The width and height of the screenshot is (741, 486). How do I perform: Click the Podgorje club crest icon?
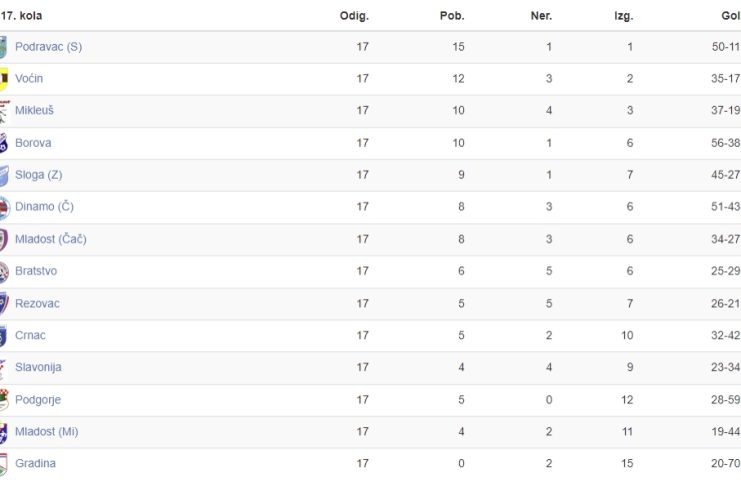(4, 400)
